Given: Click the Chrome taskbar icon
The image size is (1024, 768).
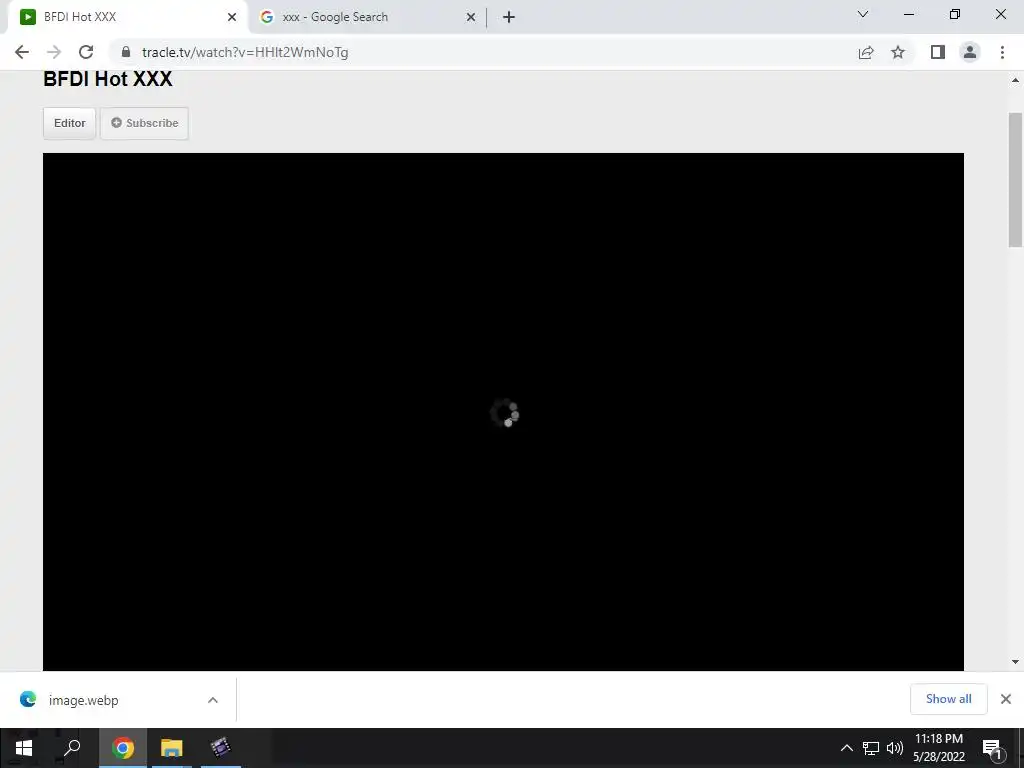Looking at the screenshot, I should (x=123, y=748).
